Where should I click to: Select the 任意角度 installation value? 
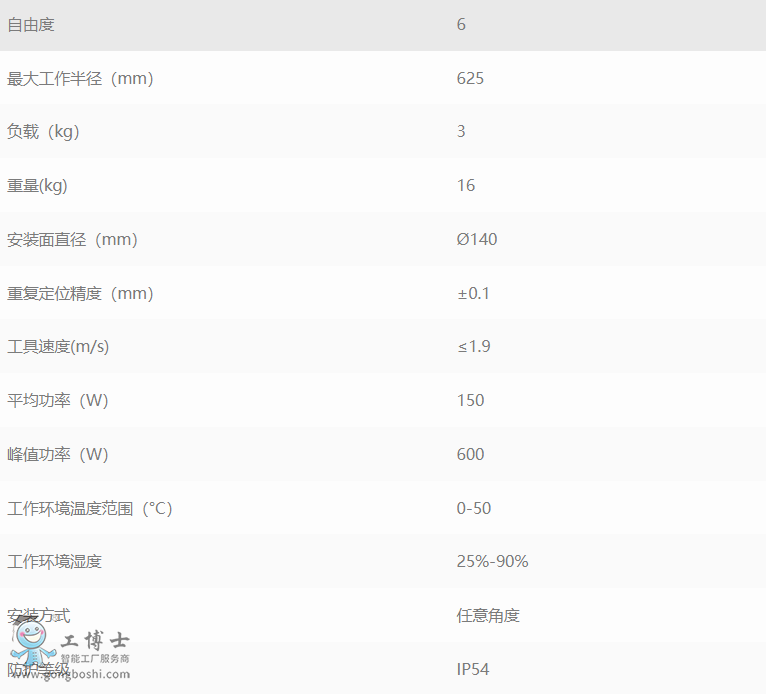pyautogui.click(x=488, y=615)
